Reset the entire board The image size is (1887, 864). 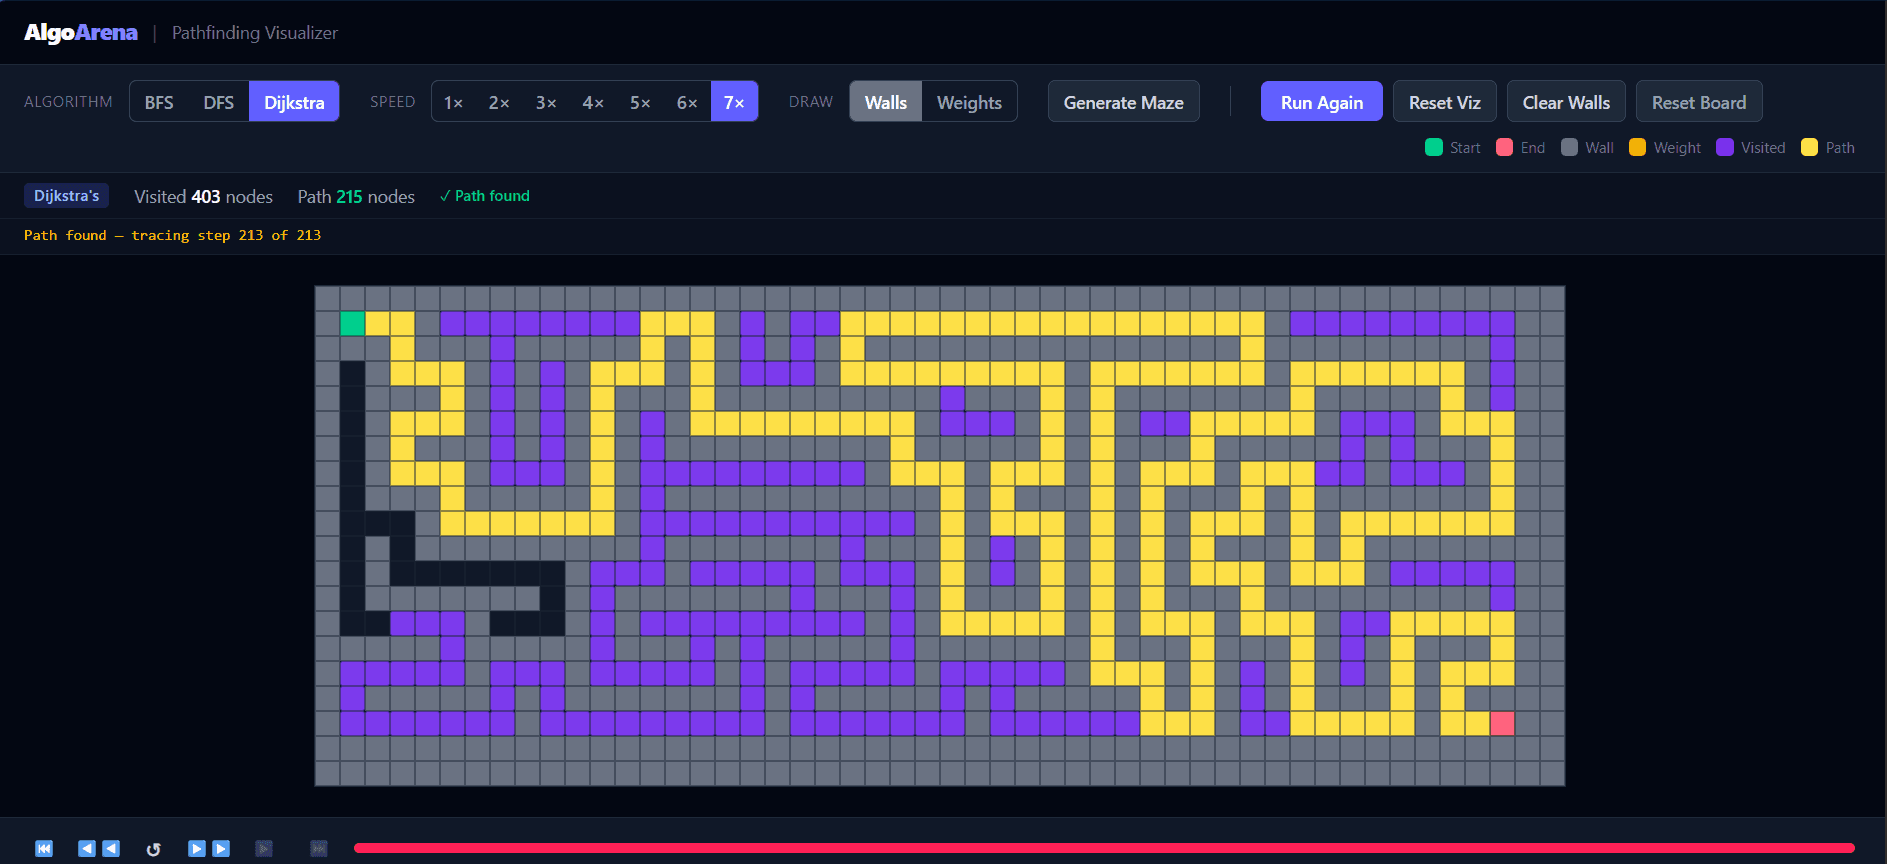pyautogui.click(x=1699, y=102)
